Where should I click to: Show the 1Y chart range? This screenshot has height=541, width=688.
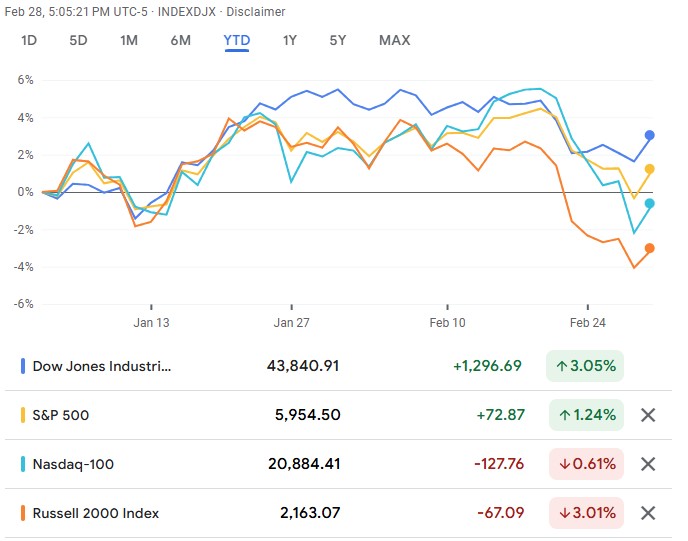(290, 41)
